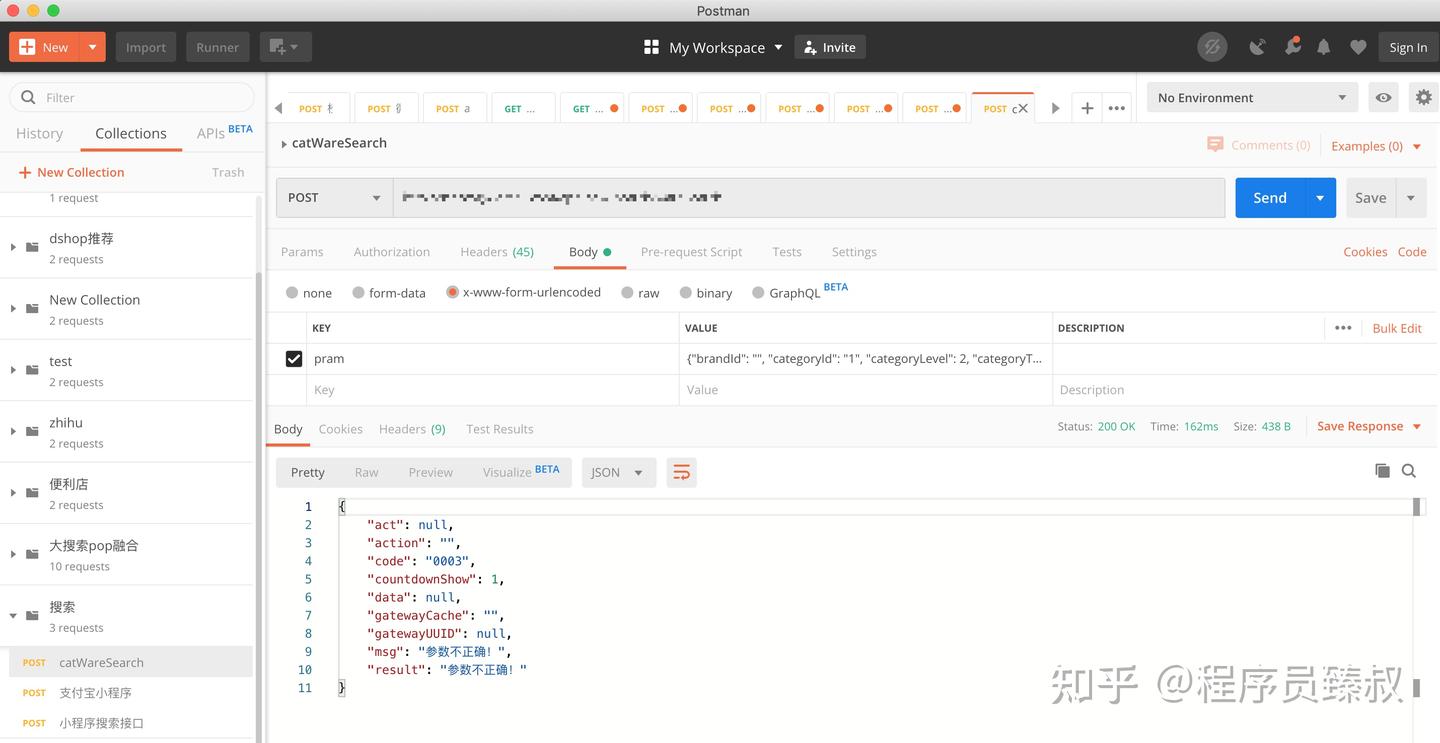The image size is (1440, 743).
Task: Toggle line wrap in response viewer
Action: point(681,472)
